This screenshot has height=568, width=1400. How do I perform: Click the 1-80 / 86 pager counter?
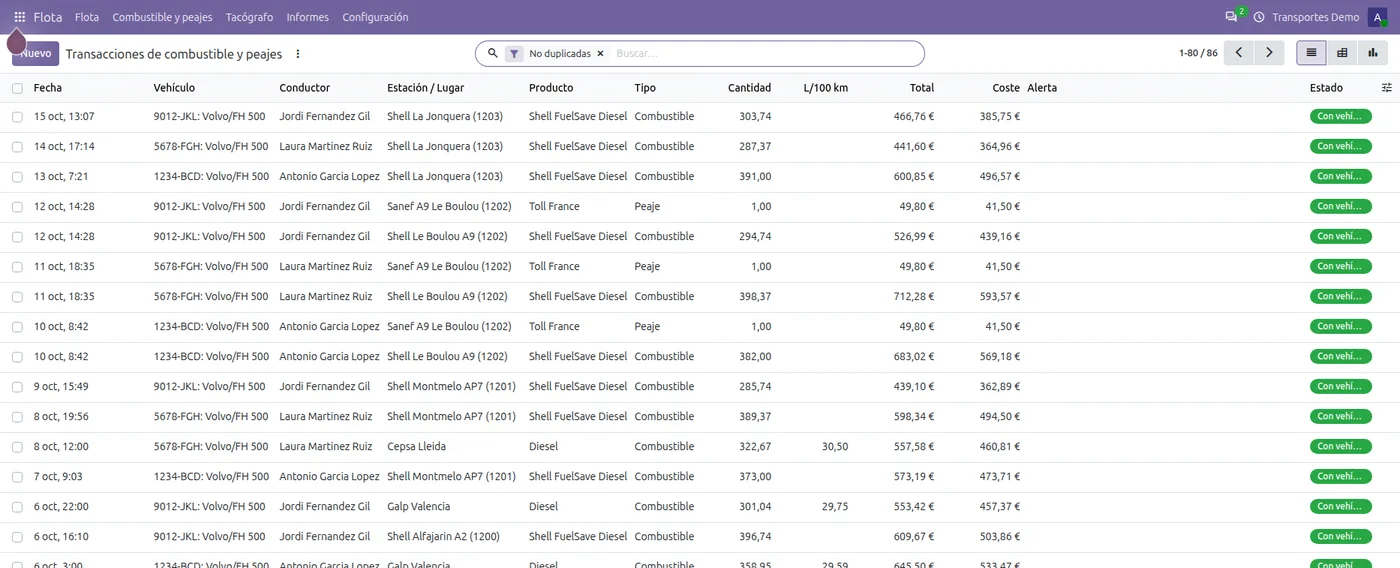point(1198,53)
